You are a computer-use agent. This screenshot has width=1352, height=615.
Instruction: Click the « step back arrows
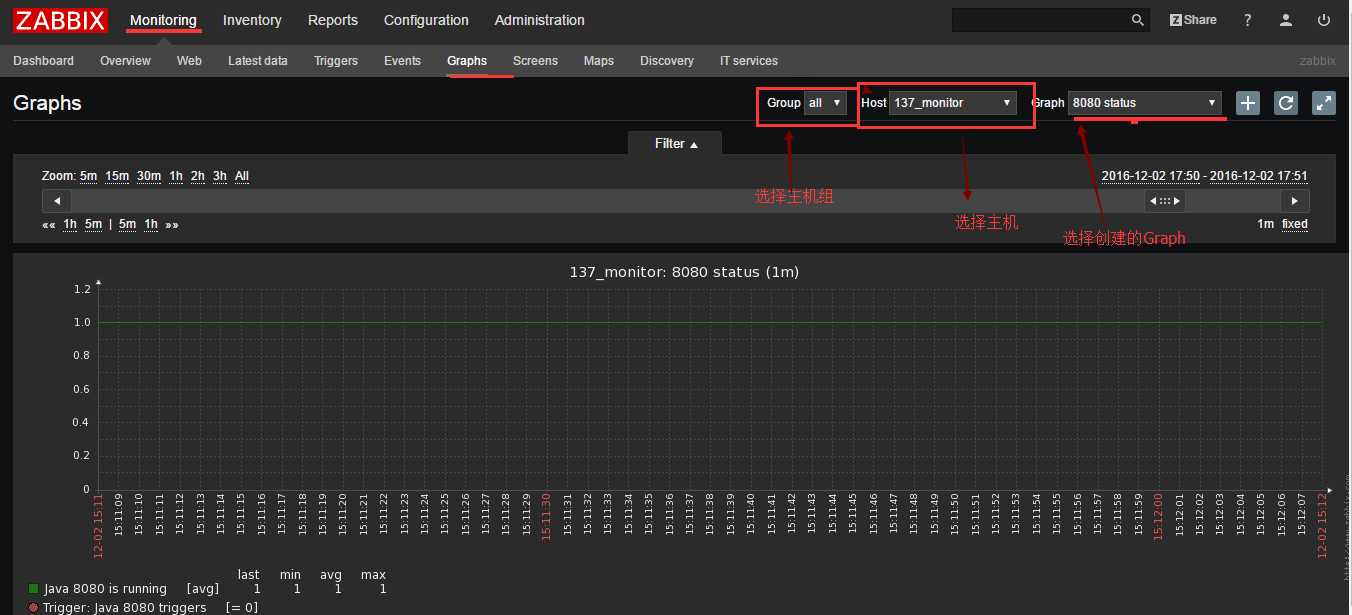[x=49, y=224]
